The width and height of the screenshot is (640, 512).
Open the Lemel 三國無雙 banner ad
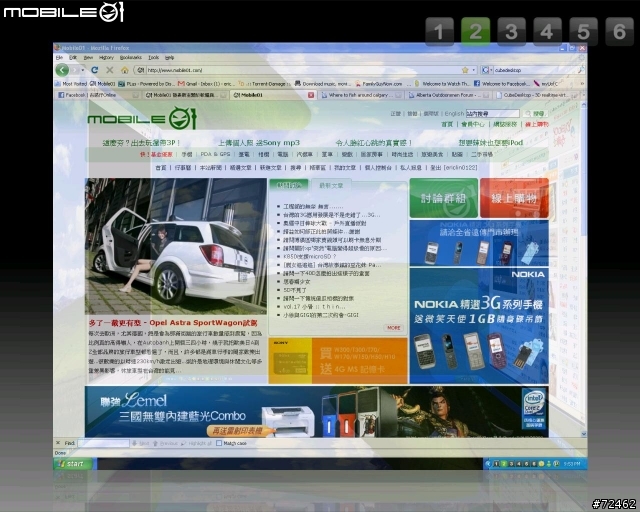pyautogui.click(x=316, y=412)
